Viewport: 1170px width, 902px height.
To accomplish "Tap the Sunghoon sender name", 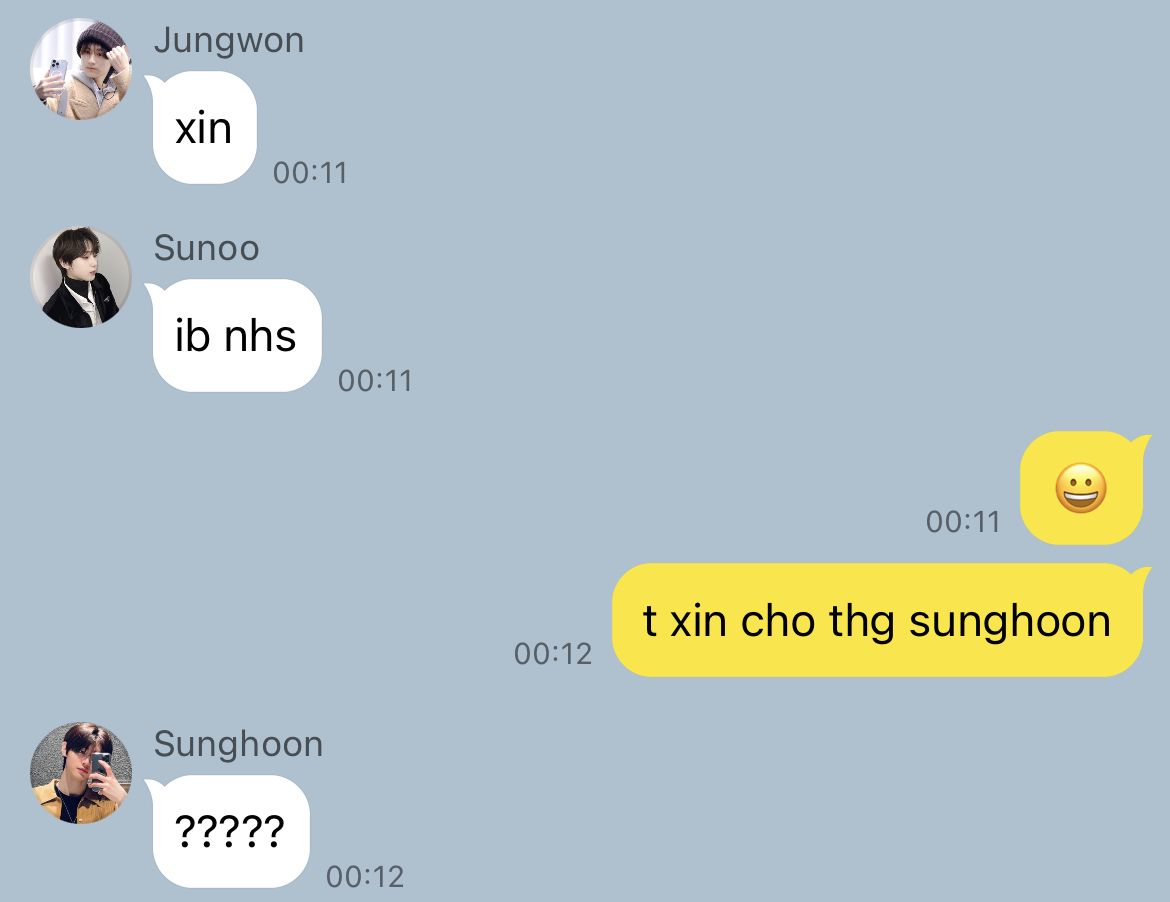I will click(x=238, y=745).
